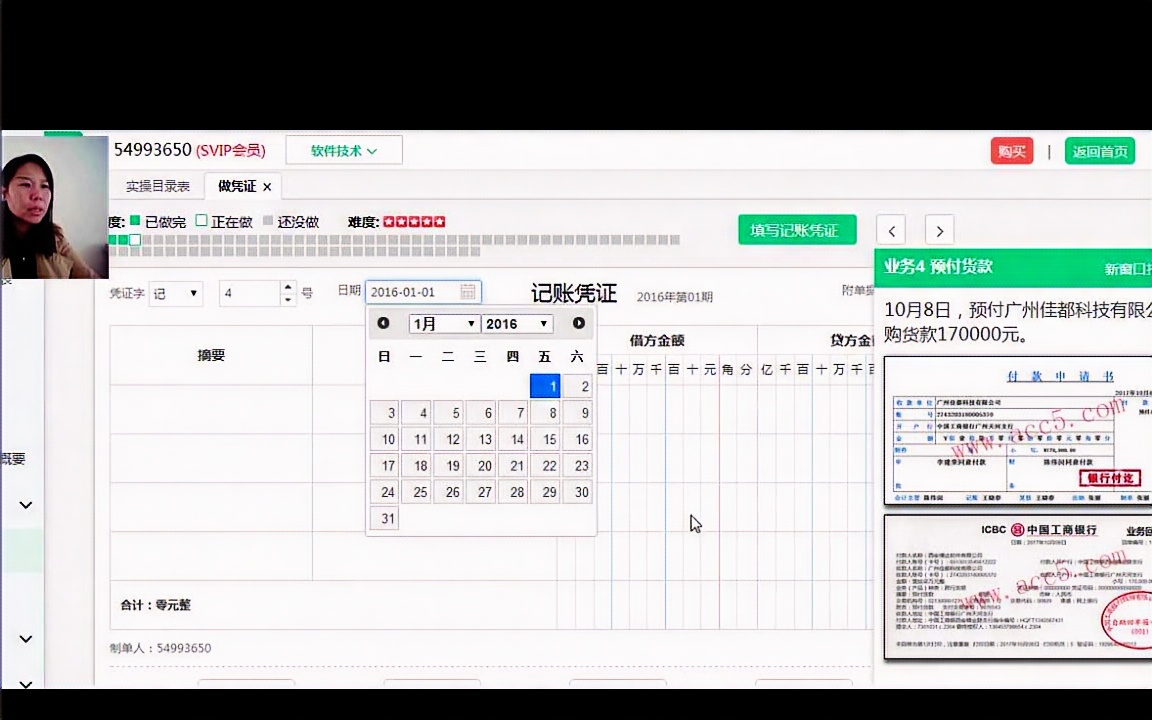This screenshot has width=1152, height=720.
Task: Go to previous month with left arrow in calendar
Action: coord(383,323)
